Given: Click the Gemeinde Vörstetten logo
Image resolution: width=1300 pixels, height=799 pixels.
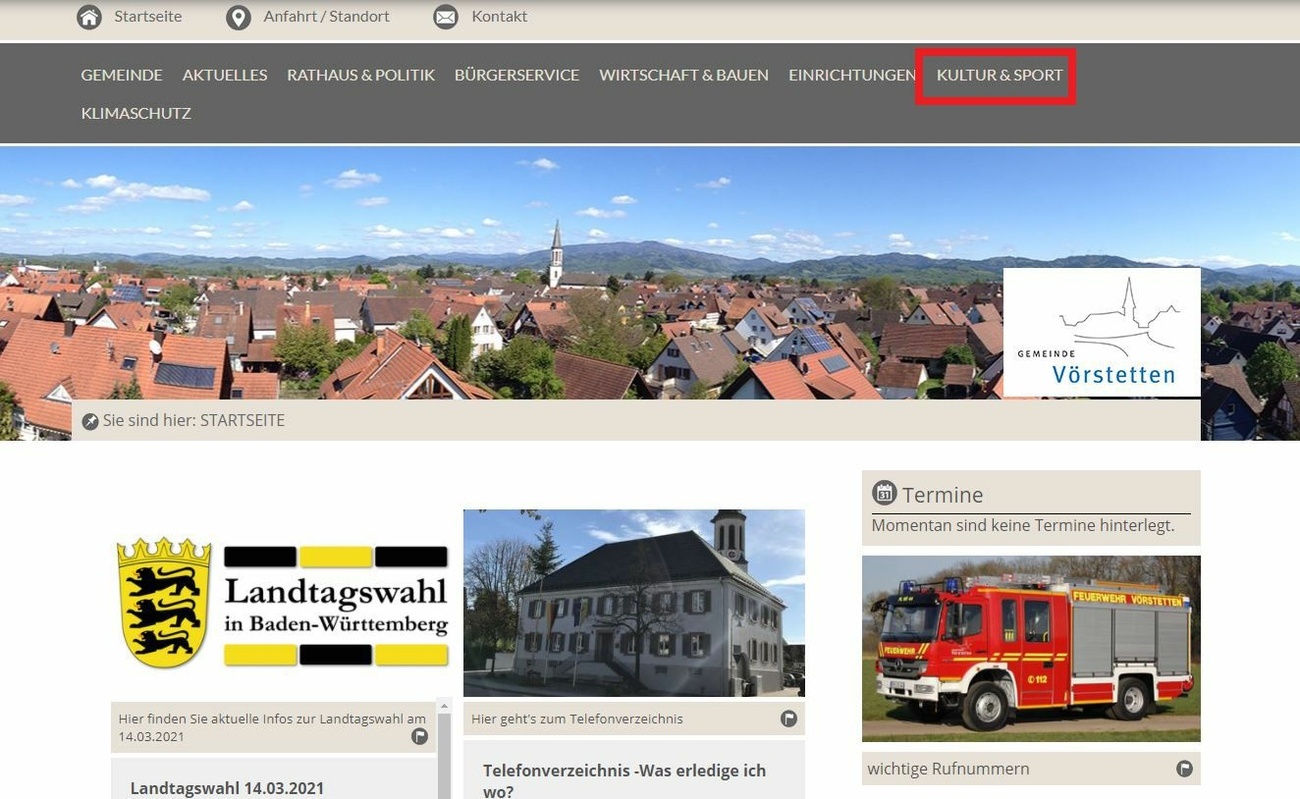Looking at the screenshot, I should 1101,332.
